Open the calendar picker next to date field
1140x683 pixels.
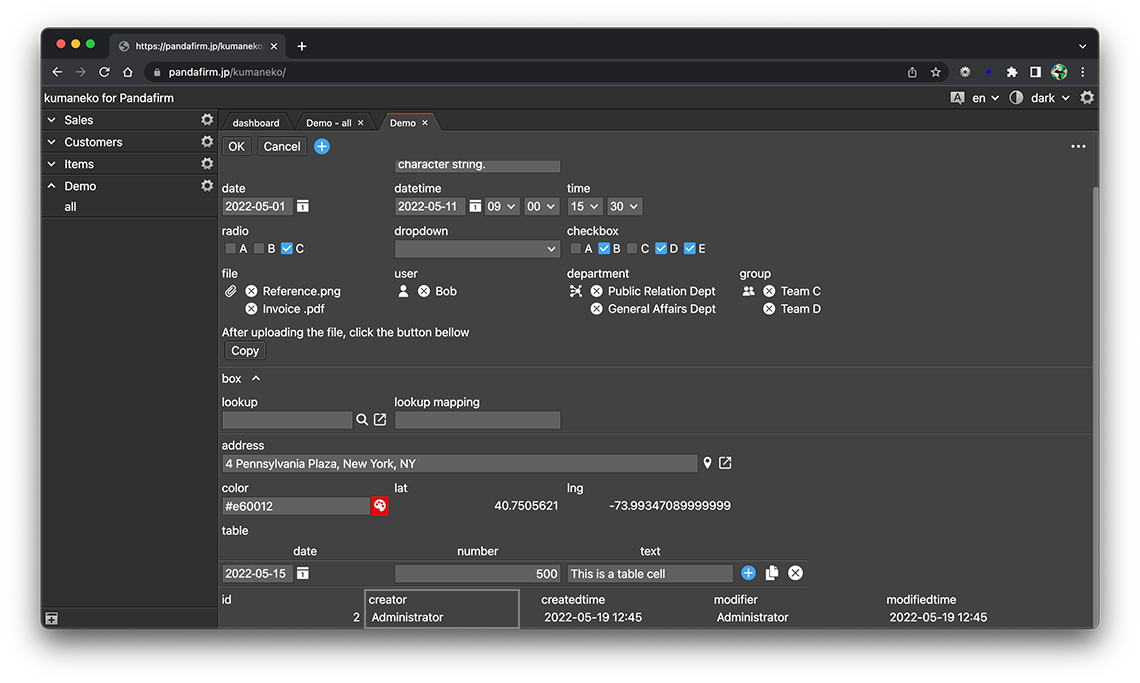point(303,206)
